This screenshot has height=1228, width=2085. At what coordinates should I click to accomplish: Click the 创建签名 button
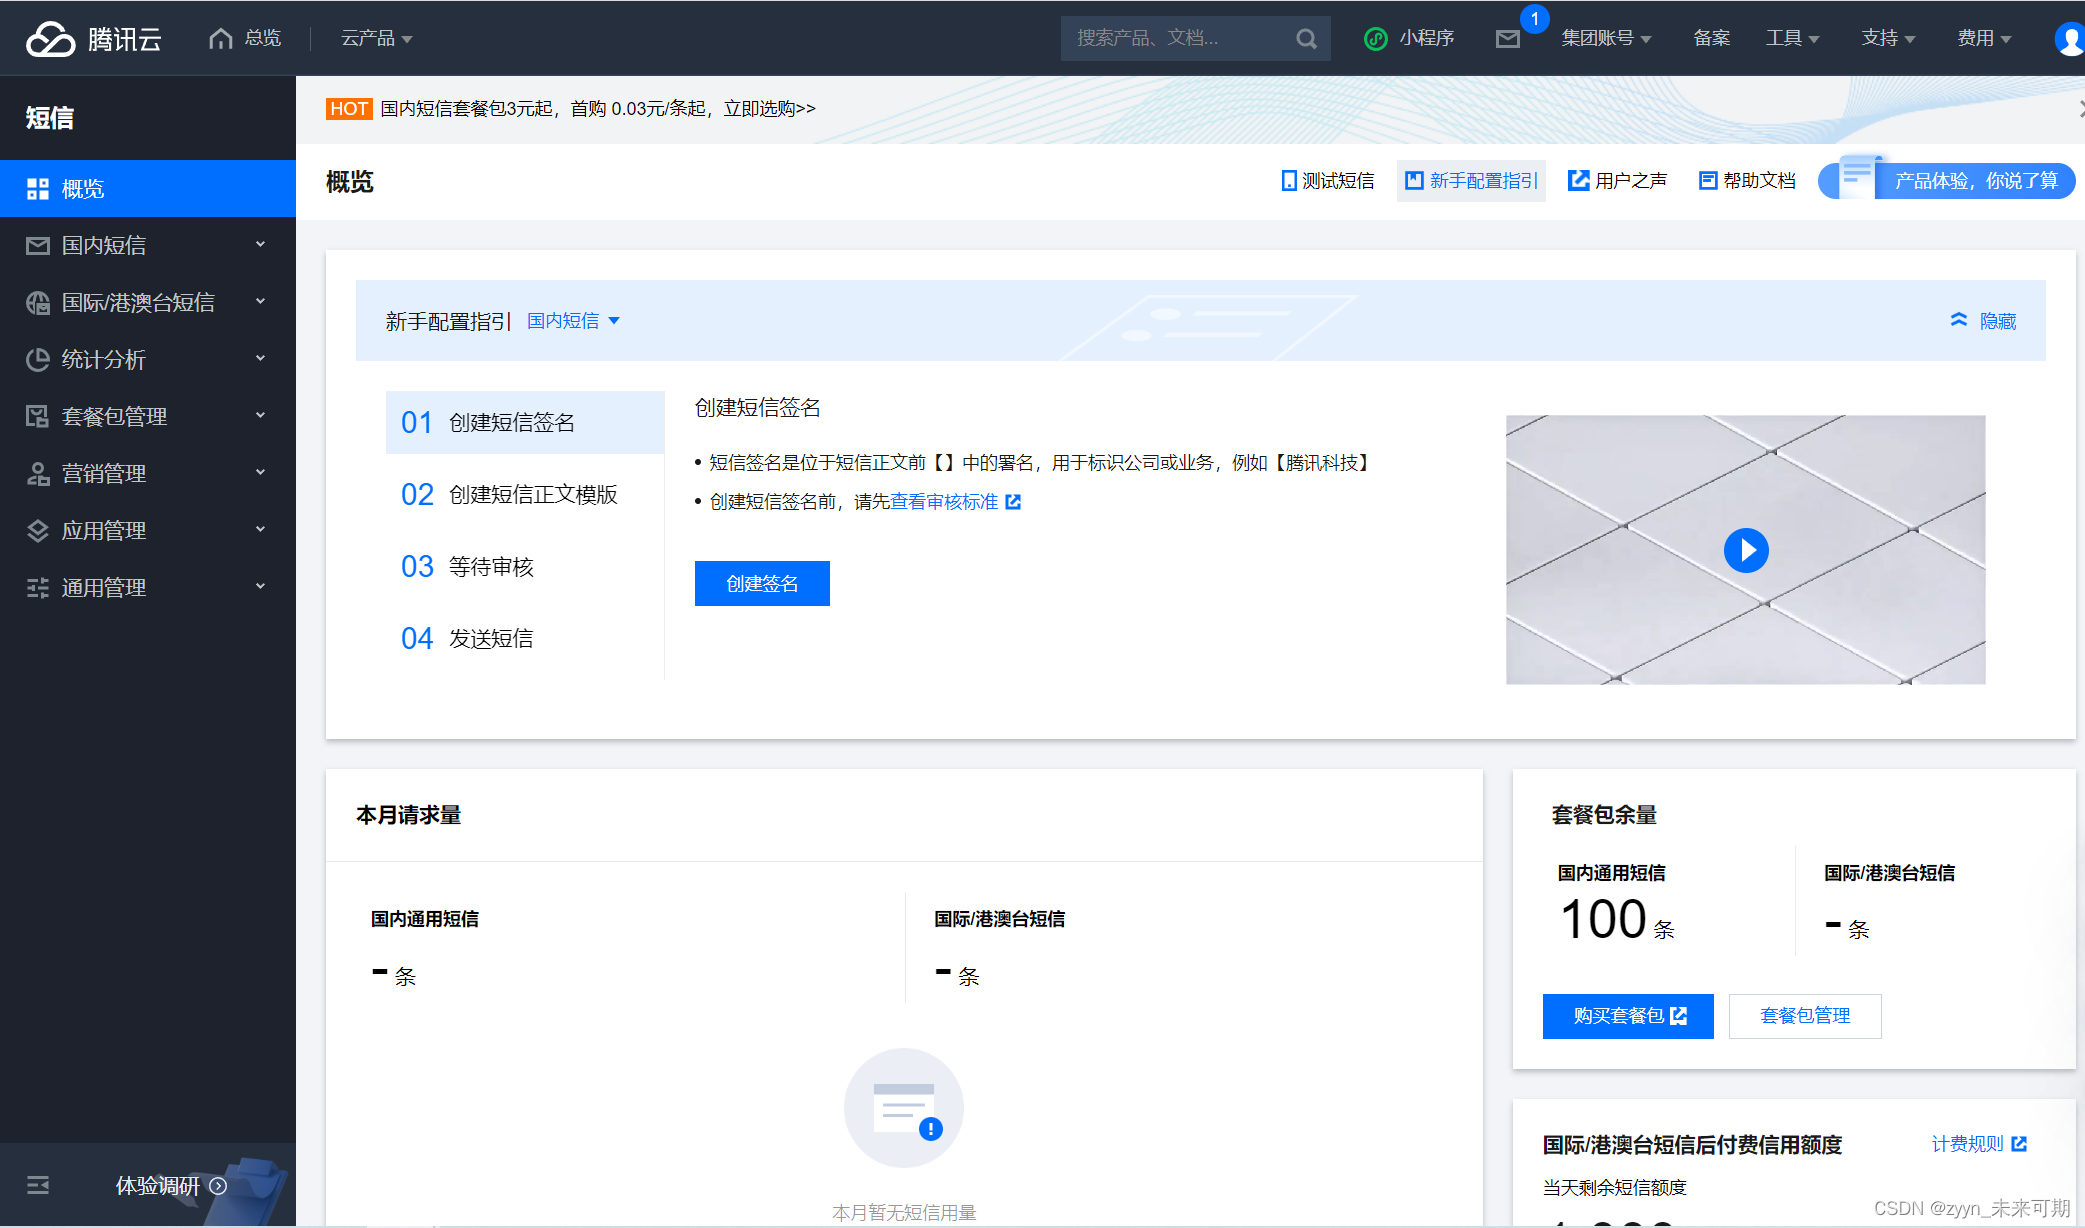[x=762, y=583]
